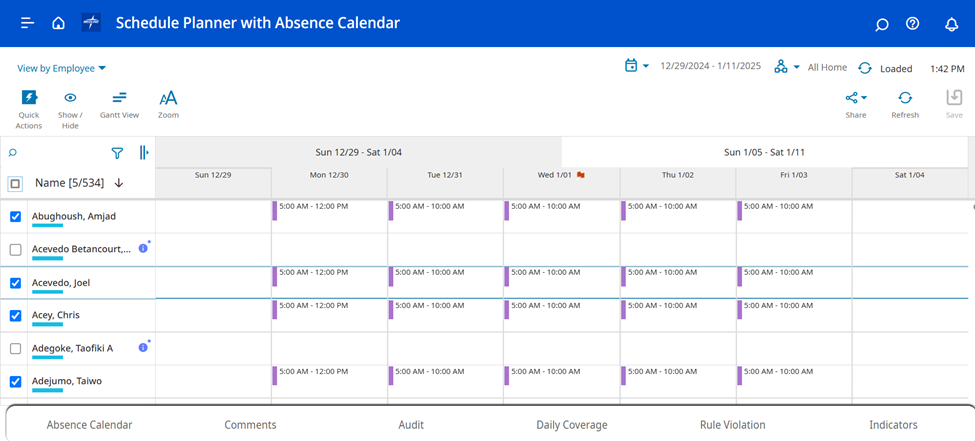Open the notifications bell
Image resolution: width=975 pixels, height=441 pixels.
click(x=951, y=24)
